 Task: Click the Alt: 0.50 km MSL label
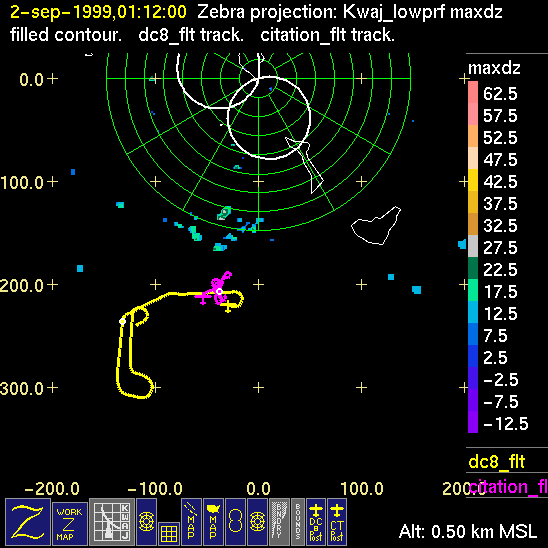tap(468, 532)
